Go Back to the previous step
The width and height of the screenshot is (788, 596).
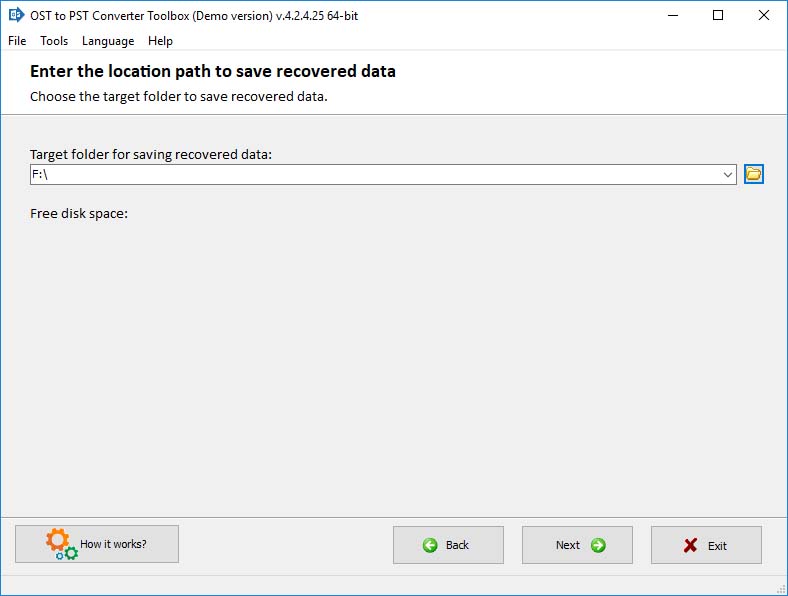tap(448, 545)
